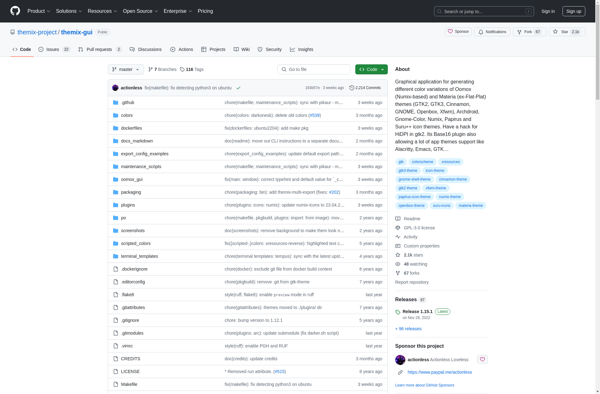Image resolution: width=600 pixels, height=394 pixels.
Task: Go to Pricing page
Action: pos(205,11)
